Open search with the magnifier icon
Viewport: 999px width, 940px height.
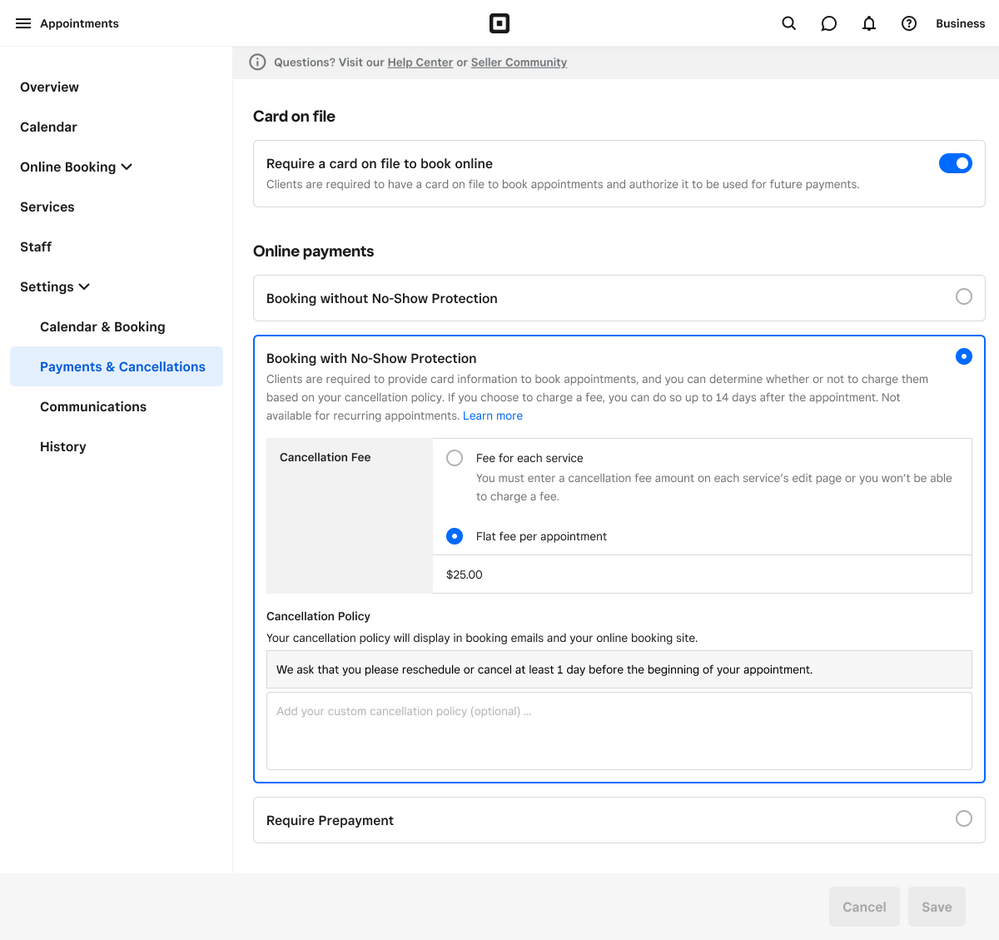coord(789,23)
